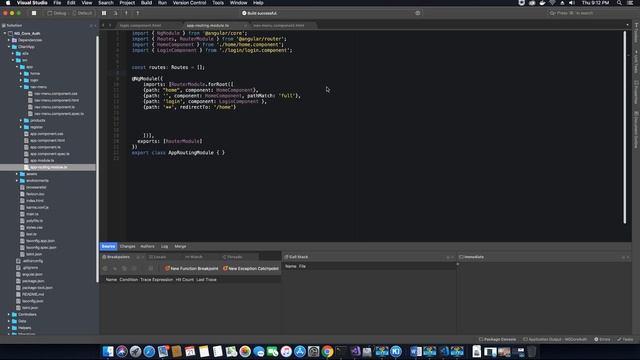
Task: Open the Default run target dropdown
Action: (x=82, y=13)
